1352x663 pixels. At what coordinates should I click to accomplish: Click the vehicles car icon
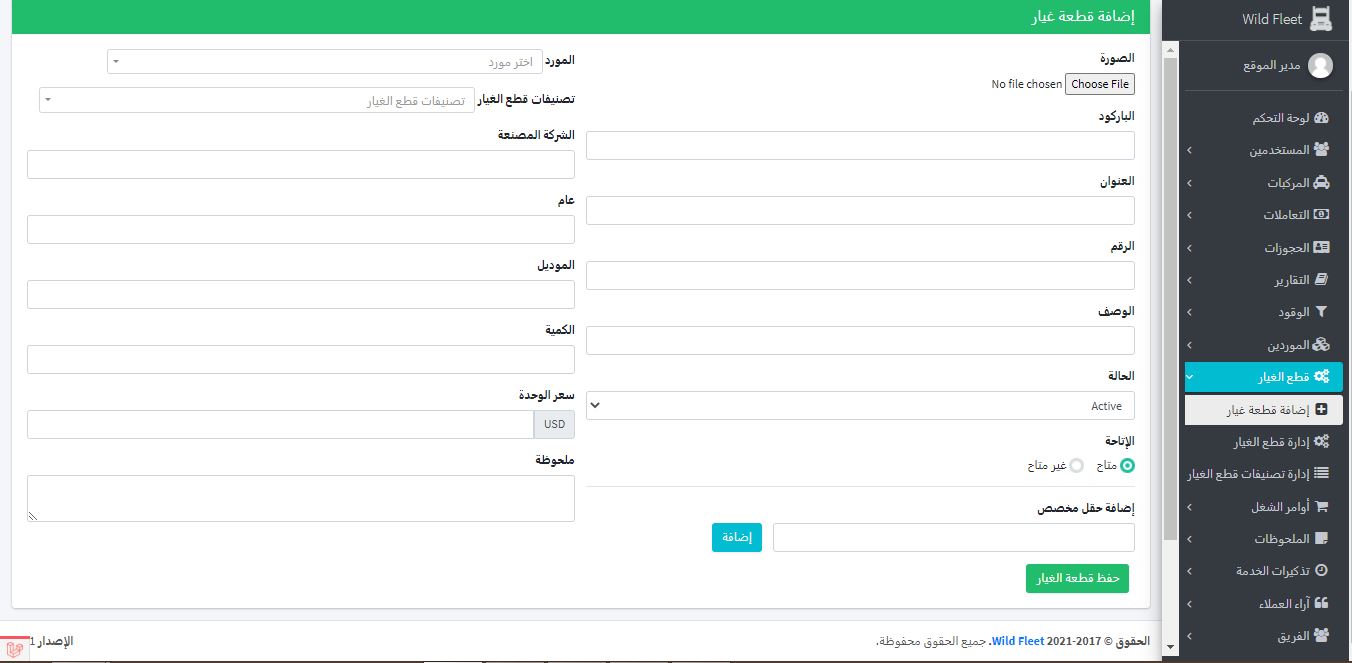1321,183
